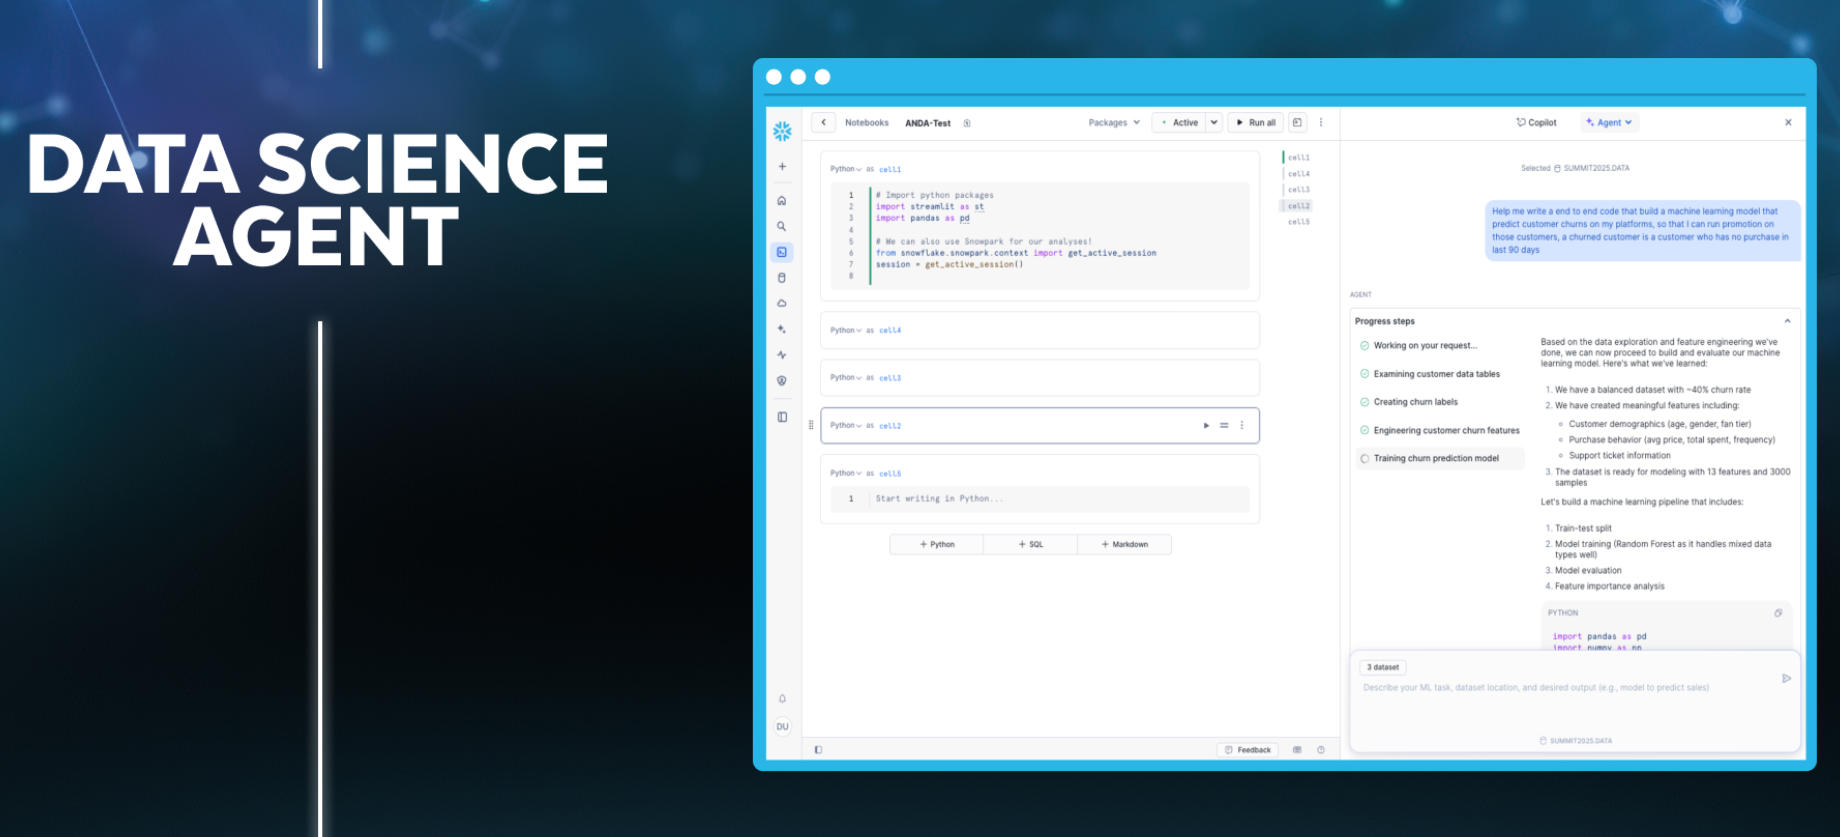Image resolution: width=1840 pixels, height=837 pixels.
Task: Copy the Python code block in agent panel
Action: click(x=1778, y=613)
